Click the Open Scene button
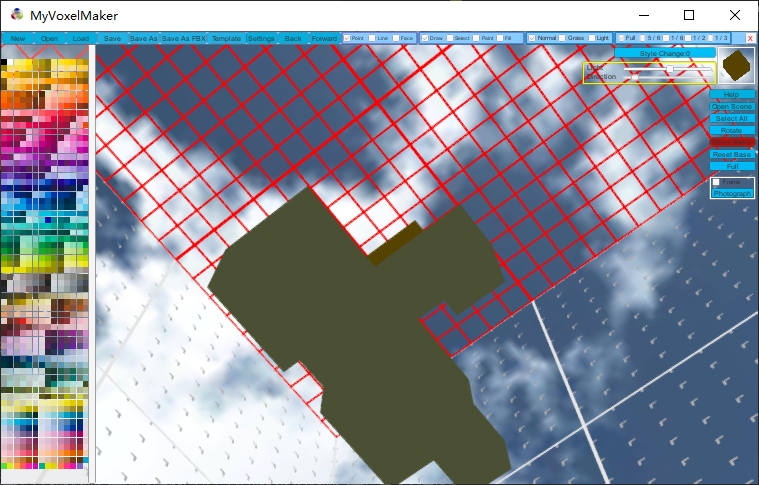Image resolution: width=759 pixels, height=485 pixels. (x=731, y=106)
